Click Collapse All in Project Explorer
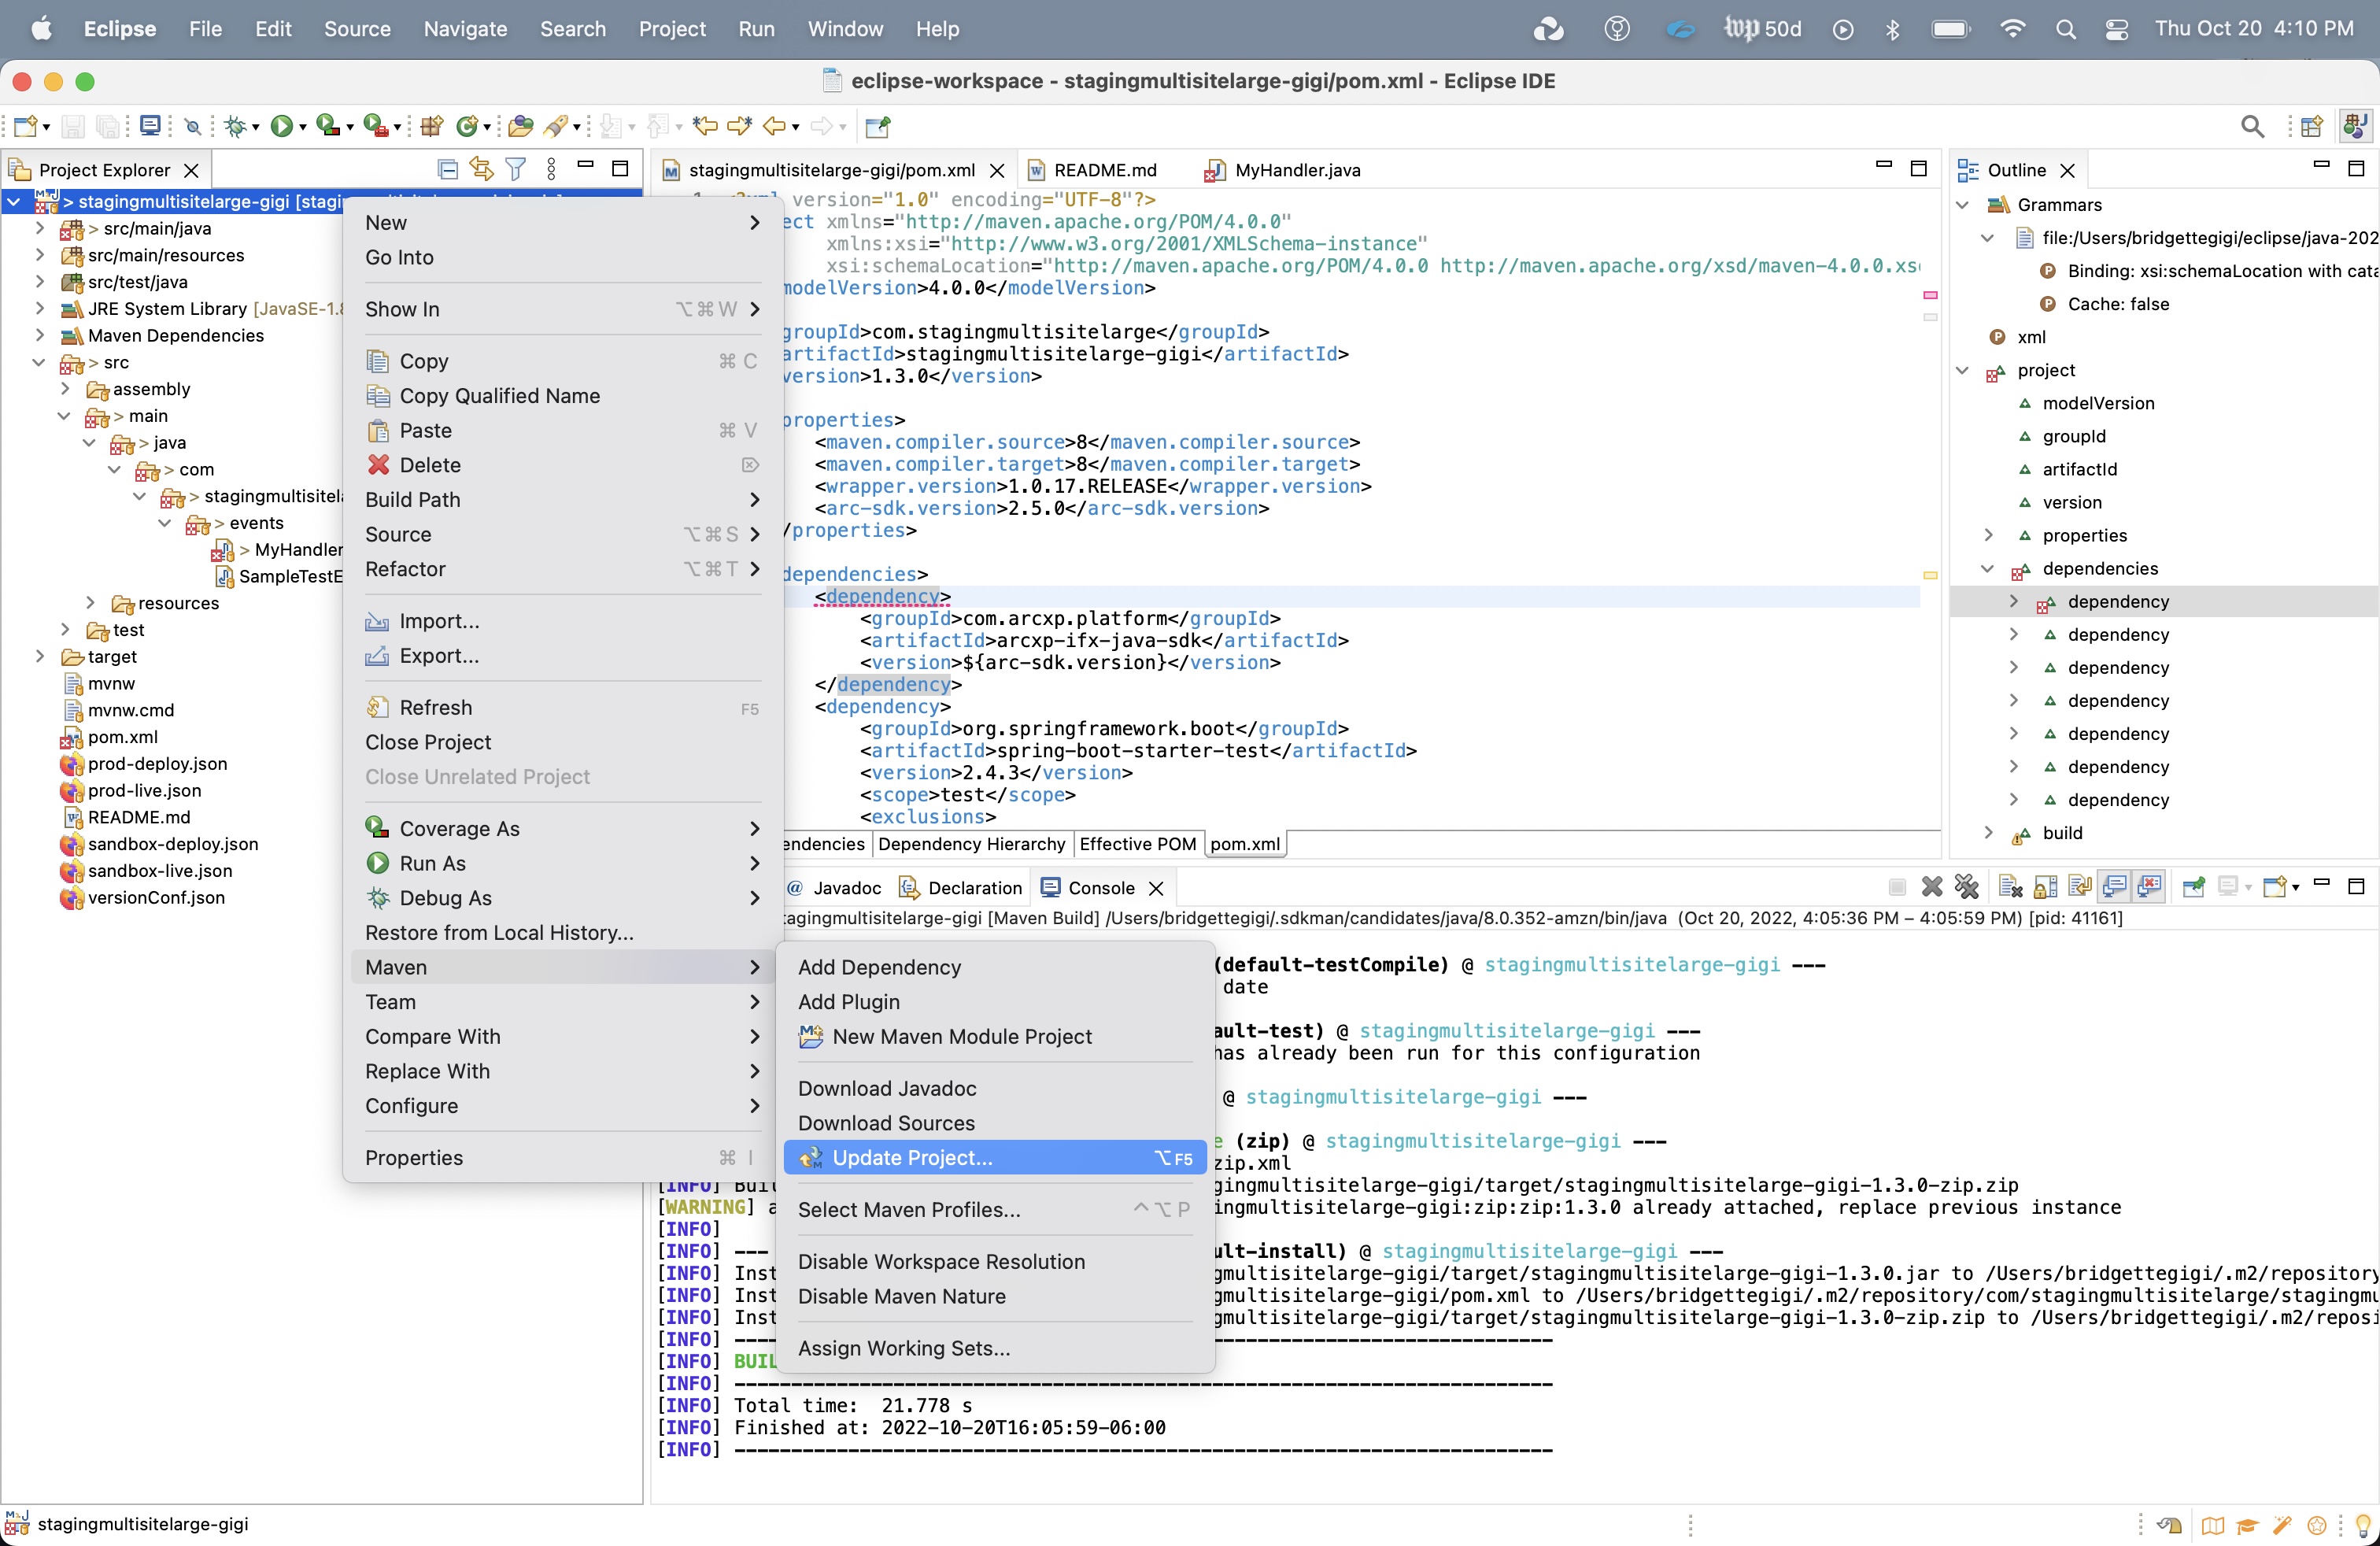Screen dimensions: 2380x1546 448,169
